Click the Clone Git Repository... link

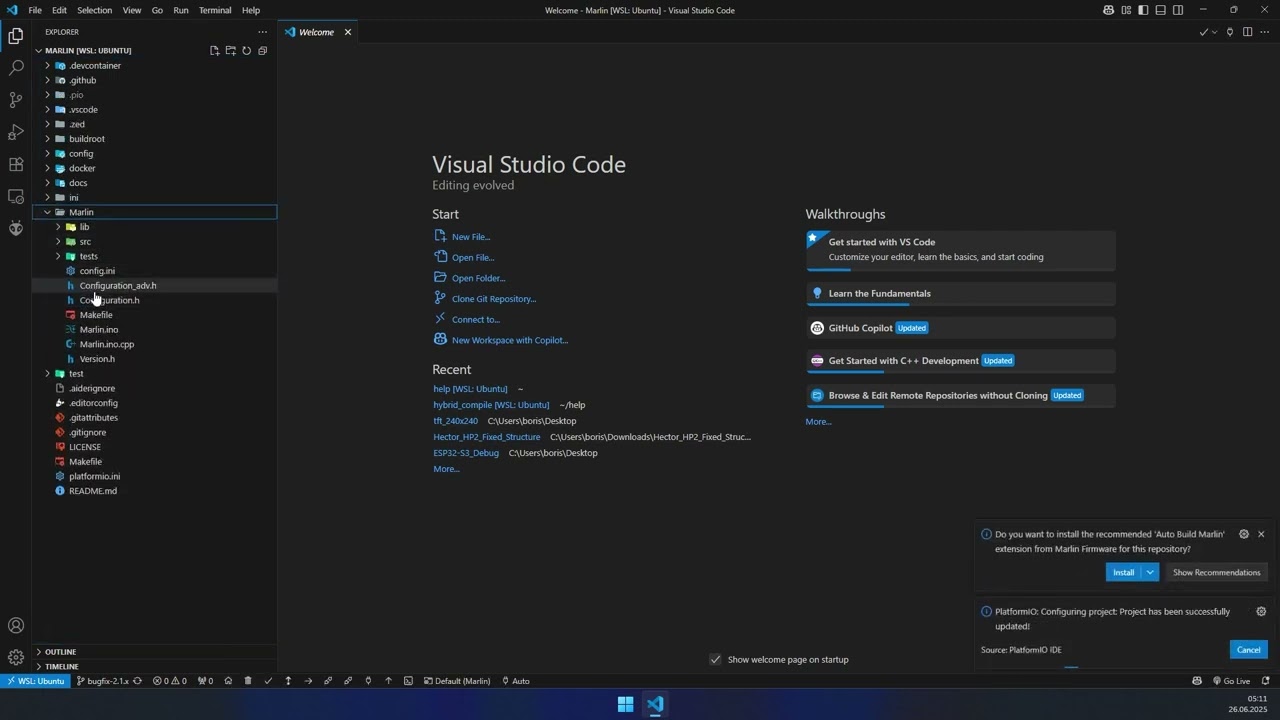click(494, 299)
